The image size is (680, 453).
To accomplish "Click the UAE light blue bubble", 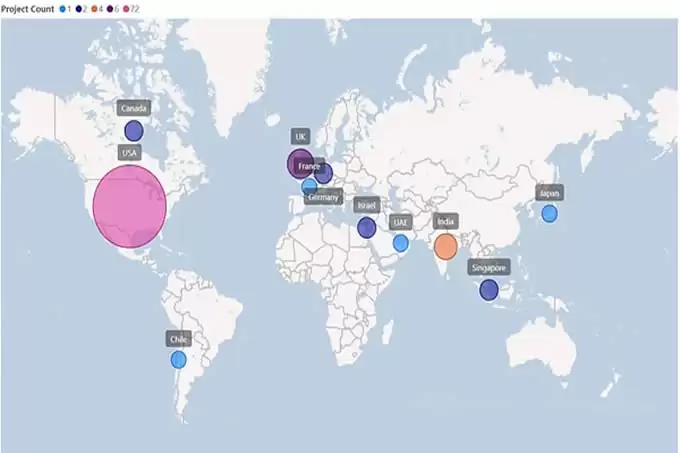I will tap(400, 243).
